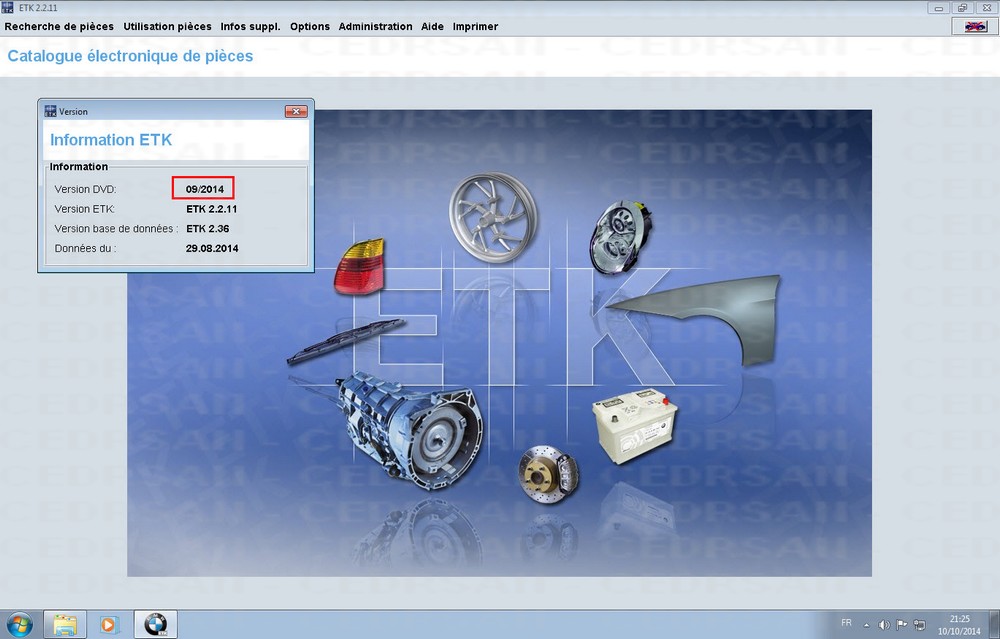The width and height of the screenshot is (1000, 639).
Task: Click the Information ETK heading
Action: coord(111,140)
